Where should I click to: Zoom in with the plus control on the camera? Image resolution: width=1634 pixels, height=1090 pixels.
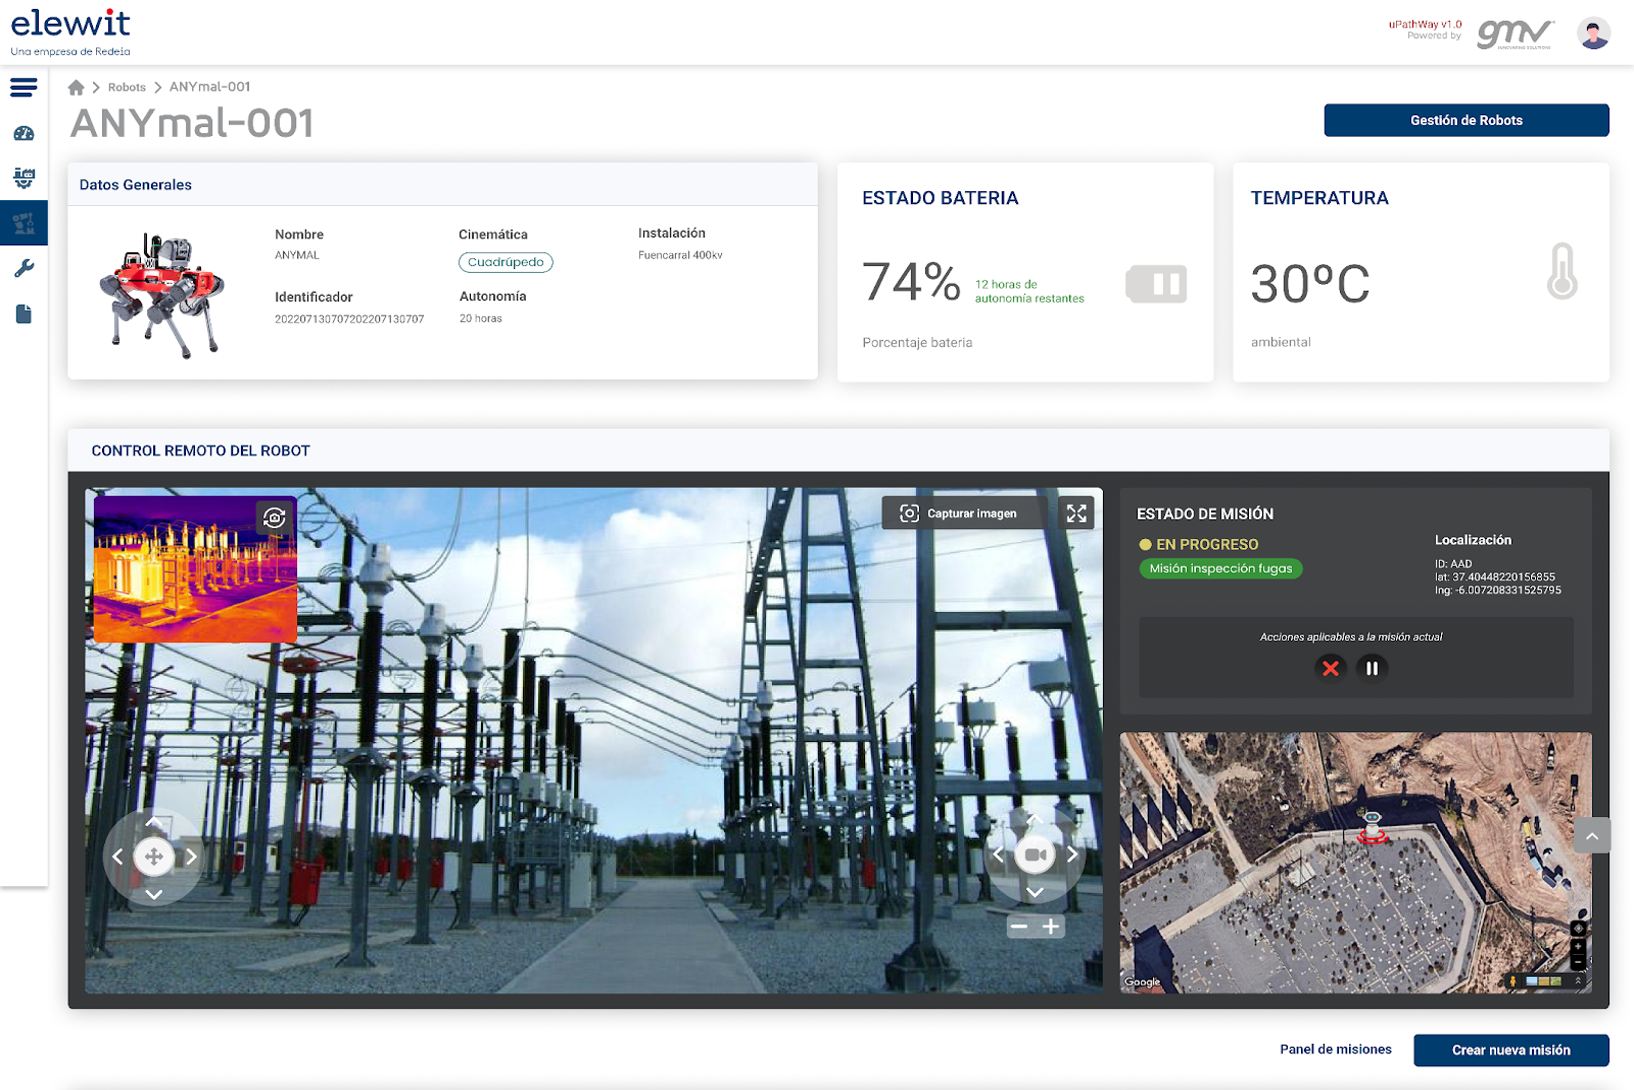[x=1050, y=927]
